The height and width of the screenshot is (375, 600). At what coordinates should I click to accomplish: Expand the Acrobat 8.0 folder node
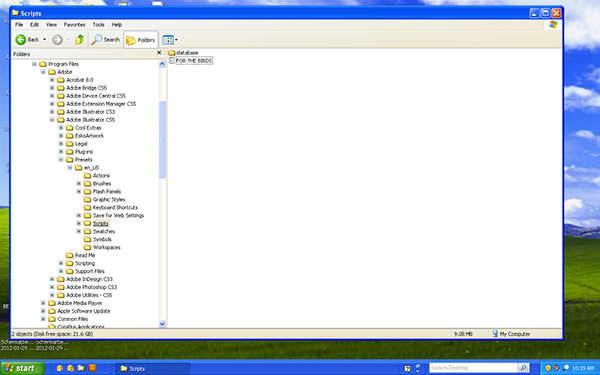click(52, 80)
